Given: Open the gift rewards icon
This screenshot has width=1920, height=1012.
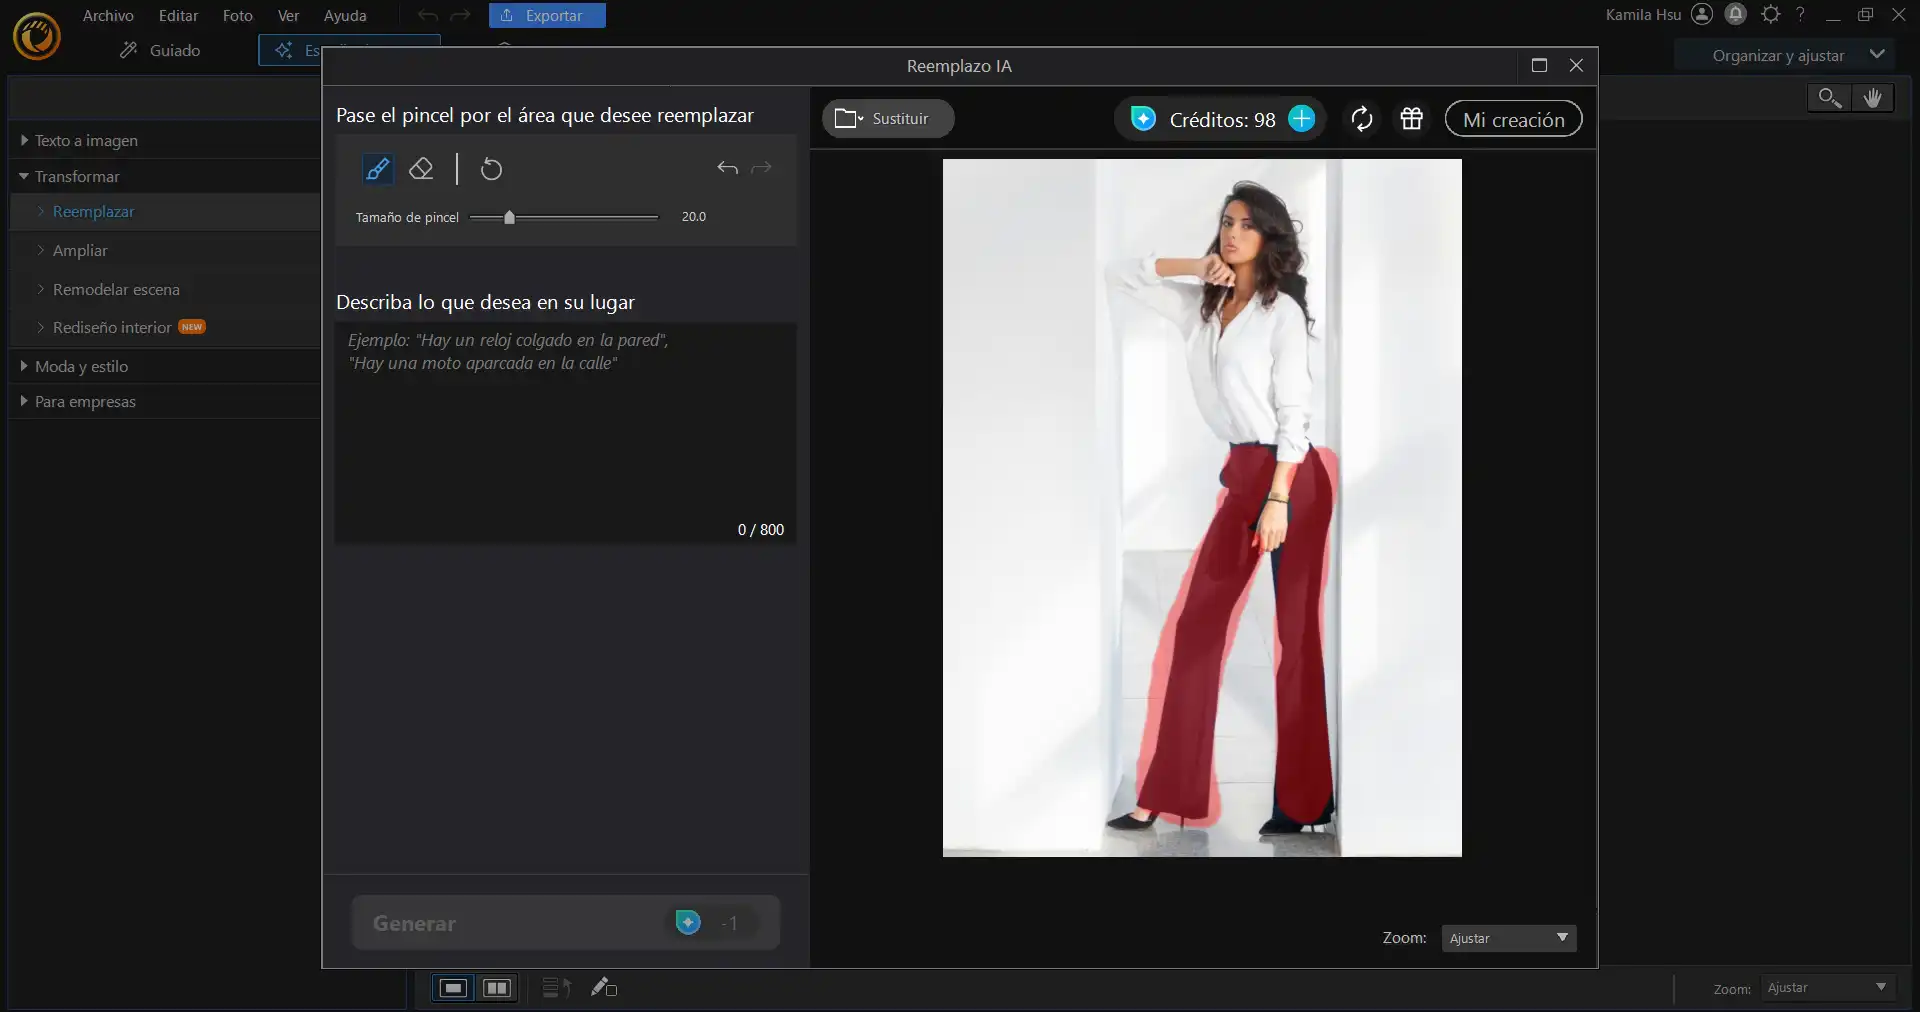Looking at the screenshot, I should (1411, 119).
